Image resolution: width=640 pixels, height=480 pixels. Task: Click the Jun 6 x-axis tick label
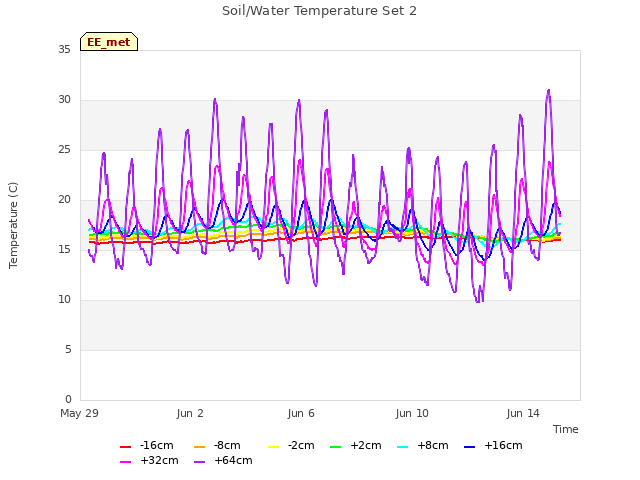coord(301,413)
